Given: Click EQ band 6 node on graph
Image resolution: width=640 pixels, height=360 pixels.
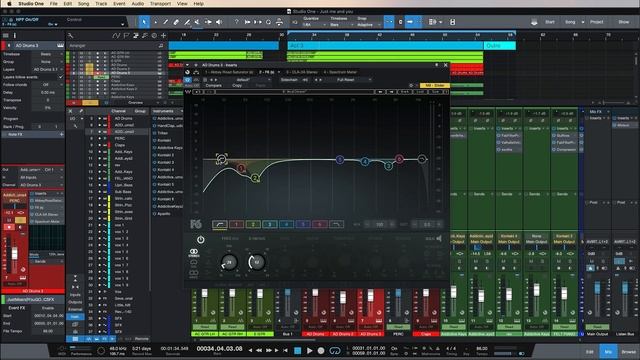Looking at the screenshot, I should [399, 159].
